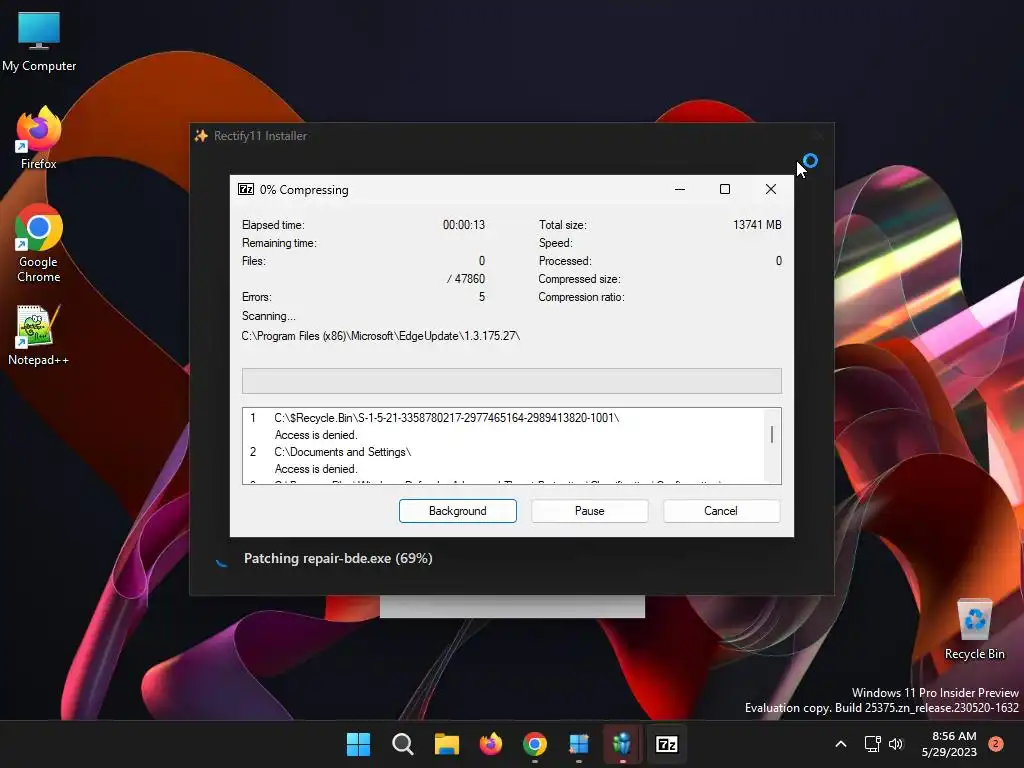Click the compression progress bar
The height and width of the screenshot is (768, 1024).
click(511, 381)
